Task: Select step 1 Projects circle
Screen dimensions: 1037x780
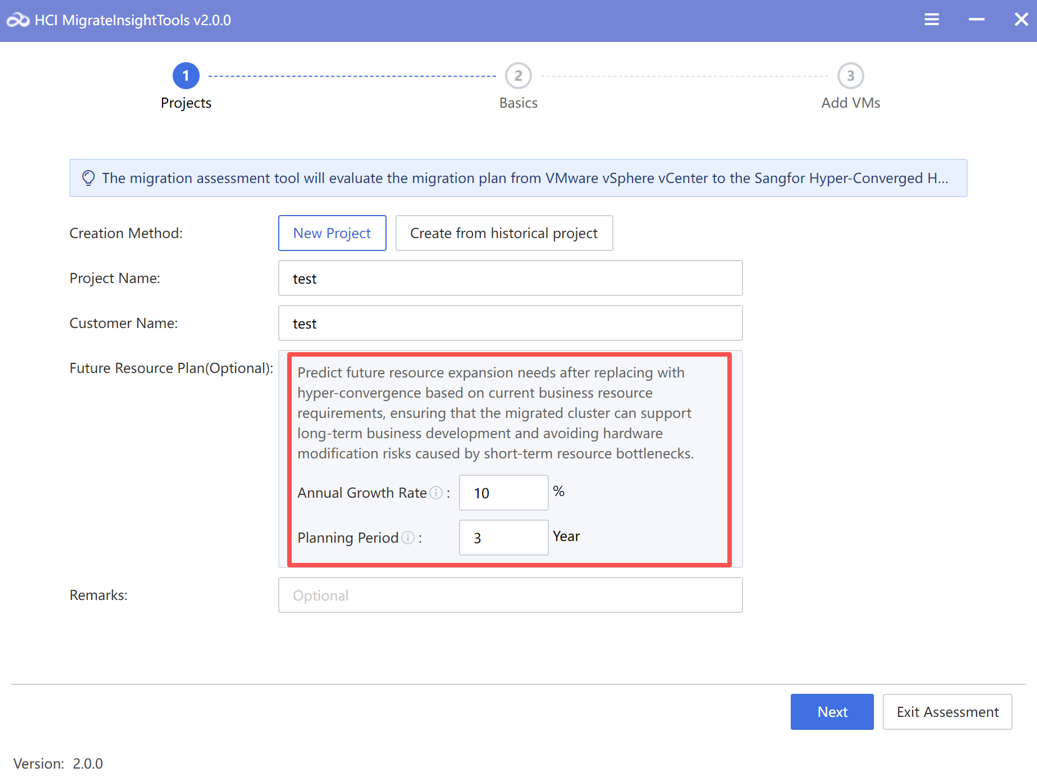Action: (186, 76)
